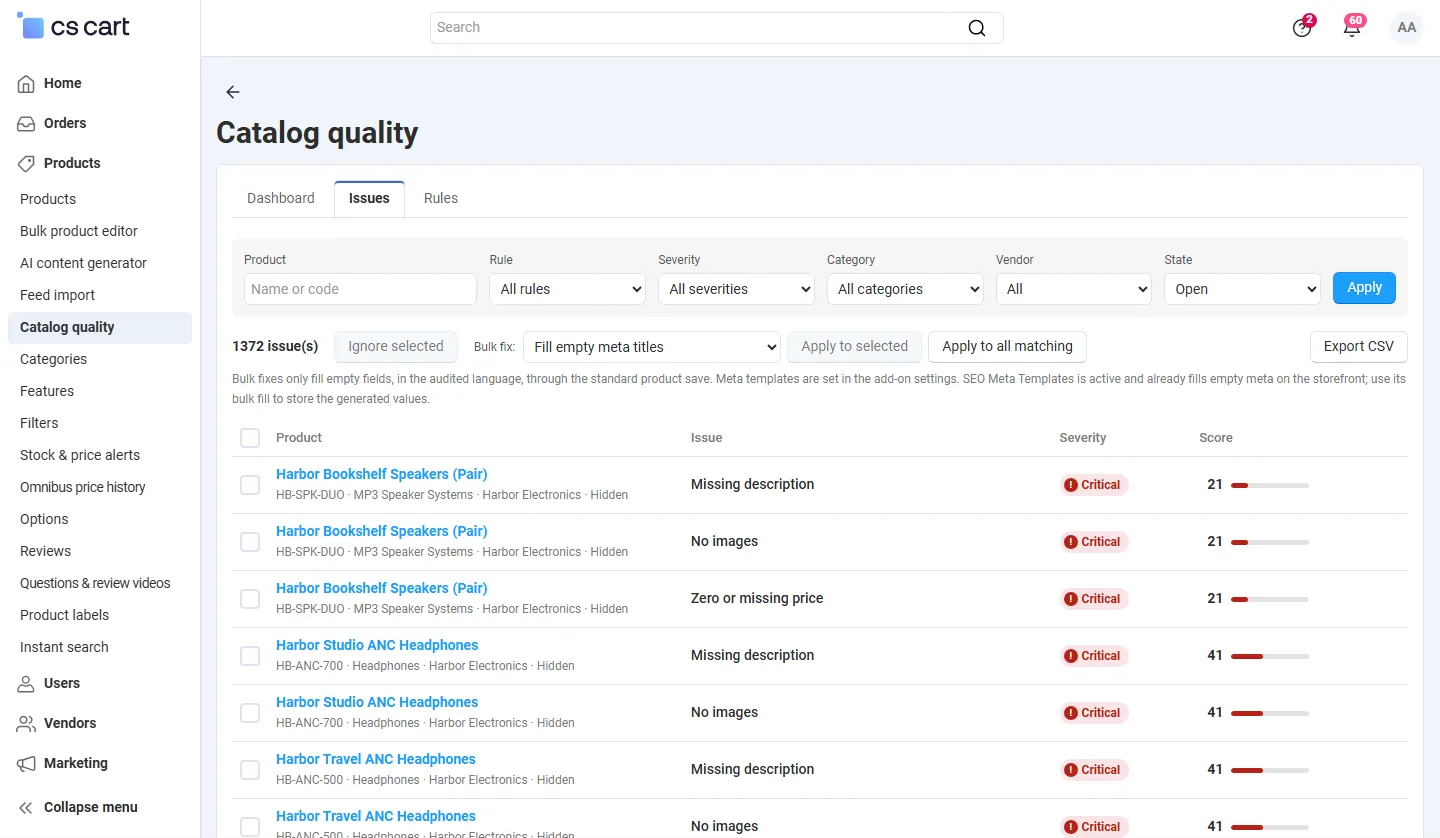Check the Zero or missing price row
The width and height of the screenshot is (1440, 838).
[250, 599]
